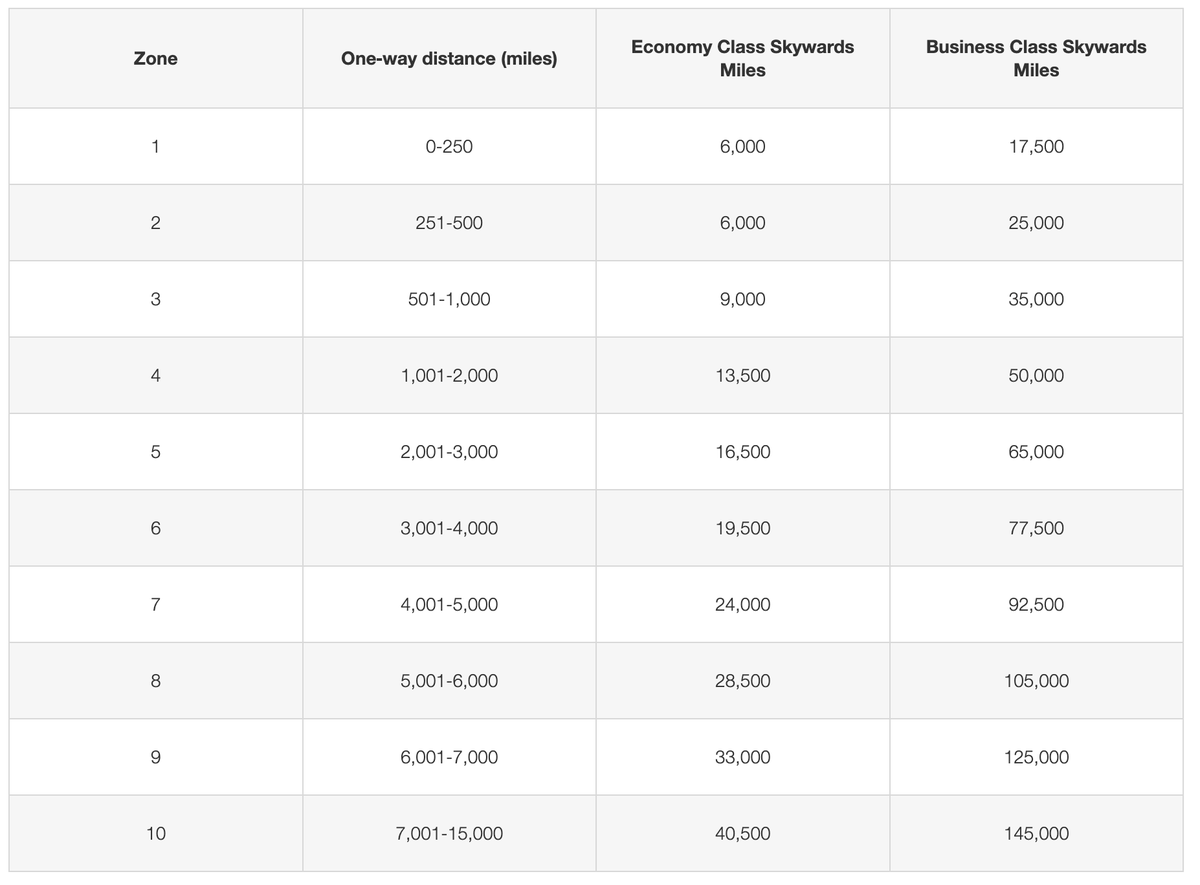
Task: Click the Zone column header
Action: (155, 59)
